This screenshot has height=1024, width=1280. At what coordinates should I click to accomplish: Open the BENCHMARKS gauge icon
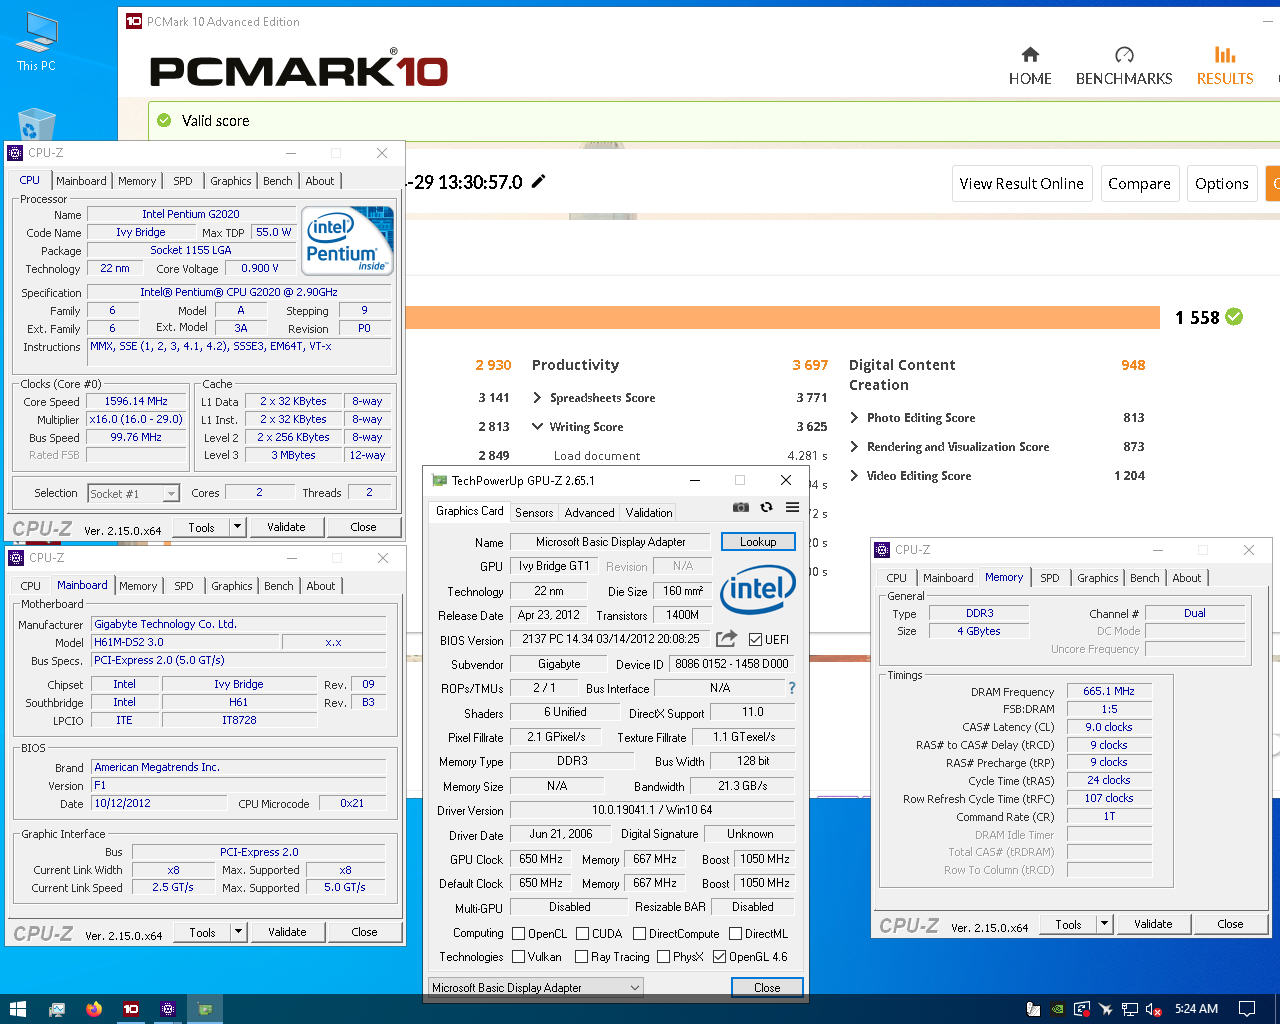1124,54
